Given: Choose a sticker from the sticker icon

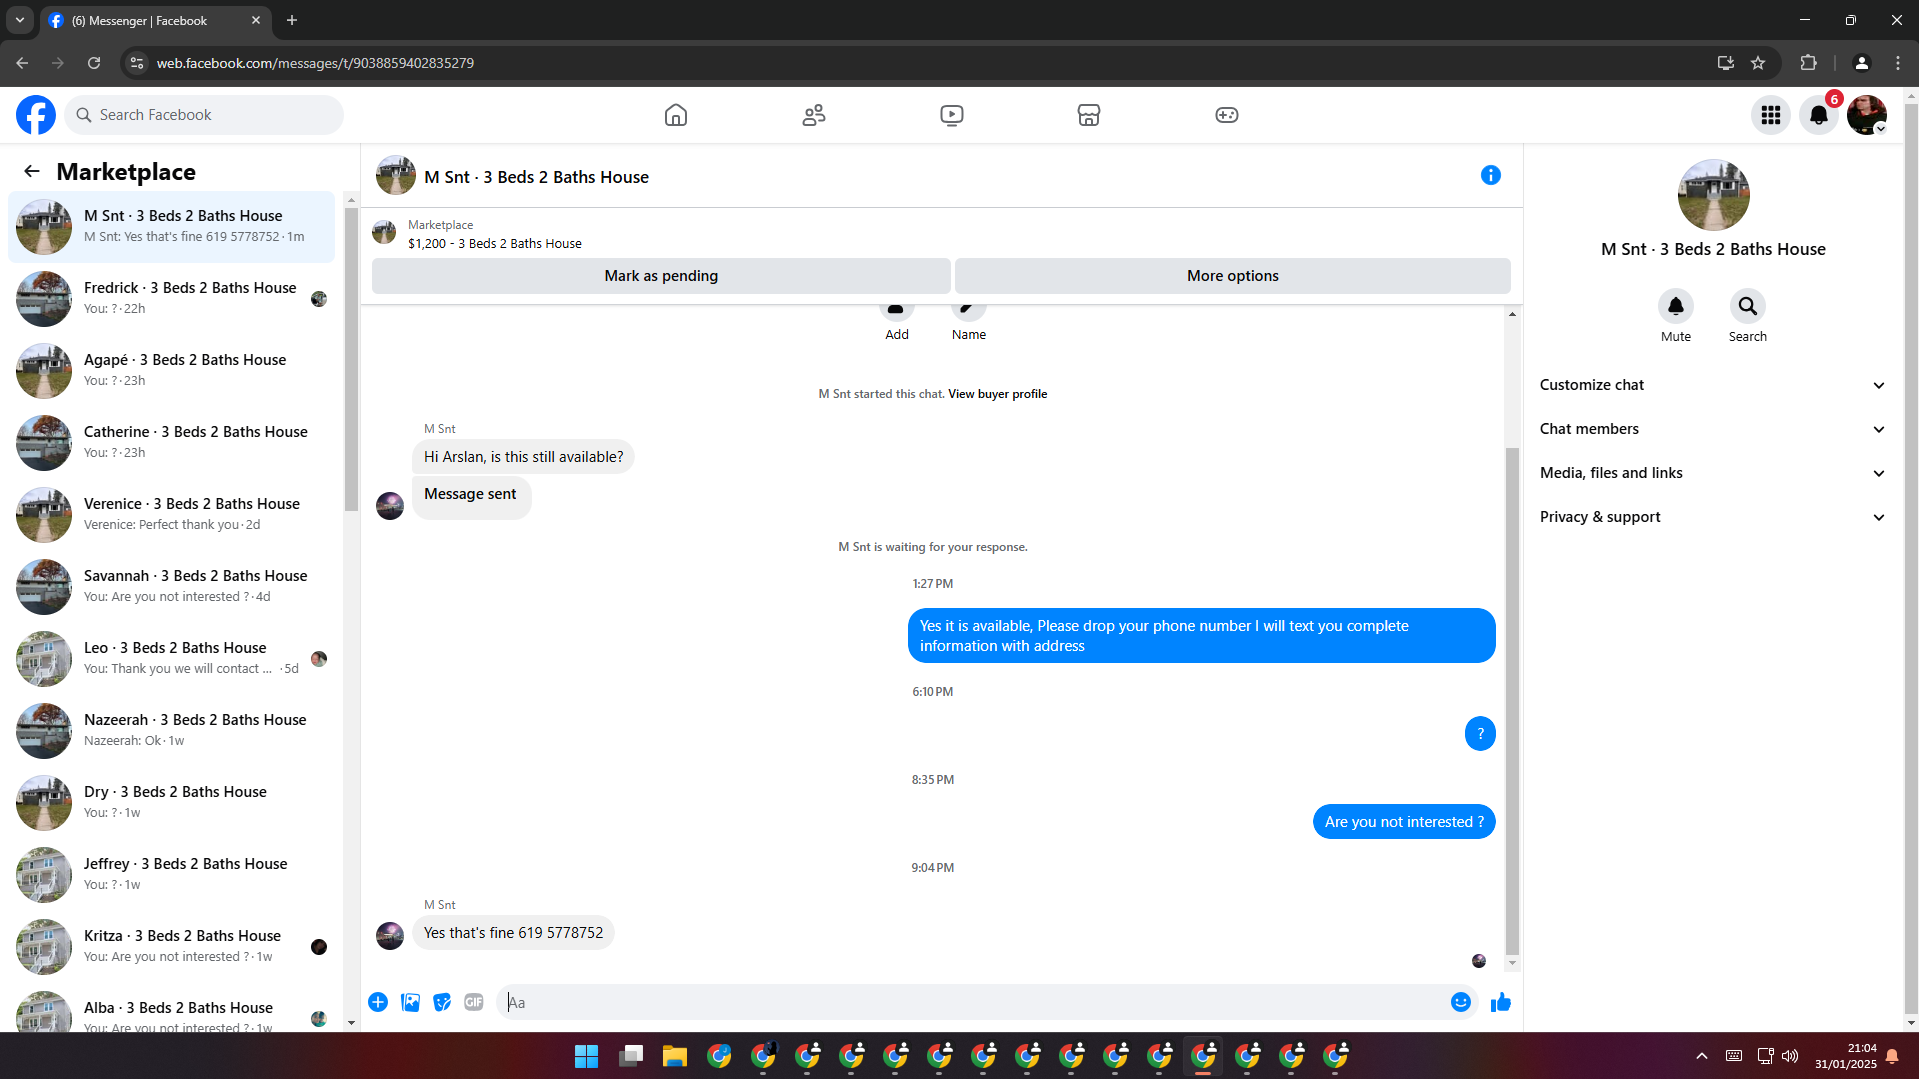Looking at the screenshot, I should tap(442, 1002).
